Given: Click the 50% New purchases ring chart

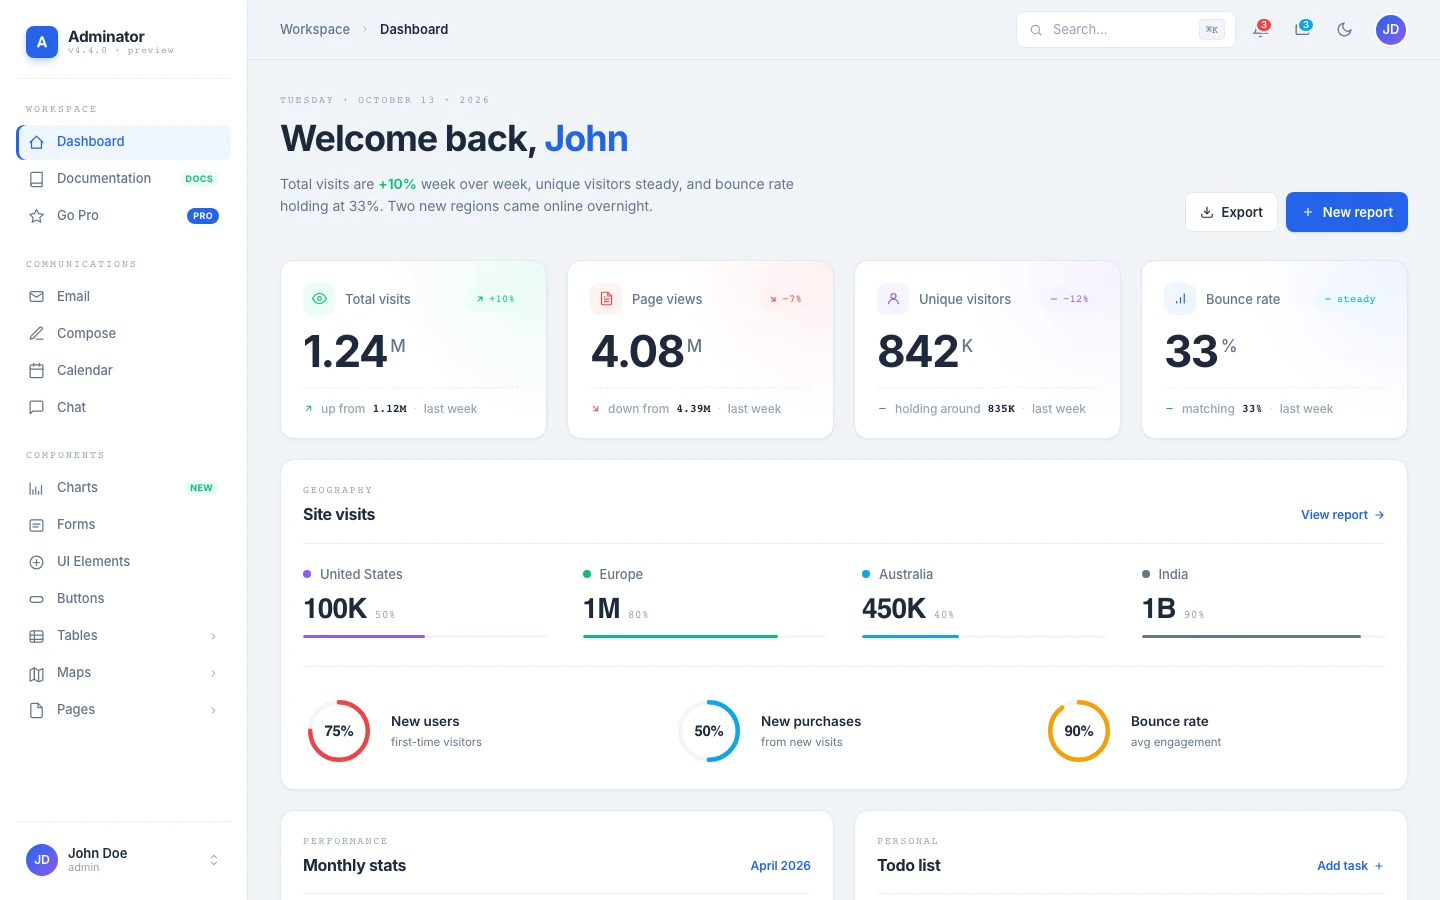Looking at the screenshot, I should click(x=709, y=731).
